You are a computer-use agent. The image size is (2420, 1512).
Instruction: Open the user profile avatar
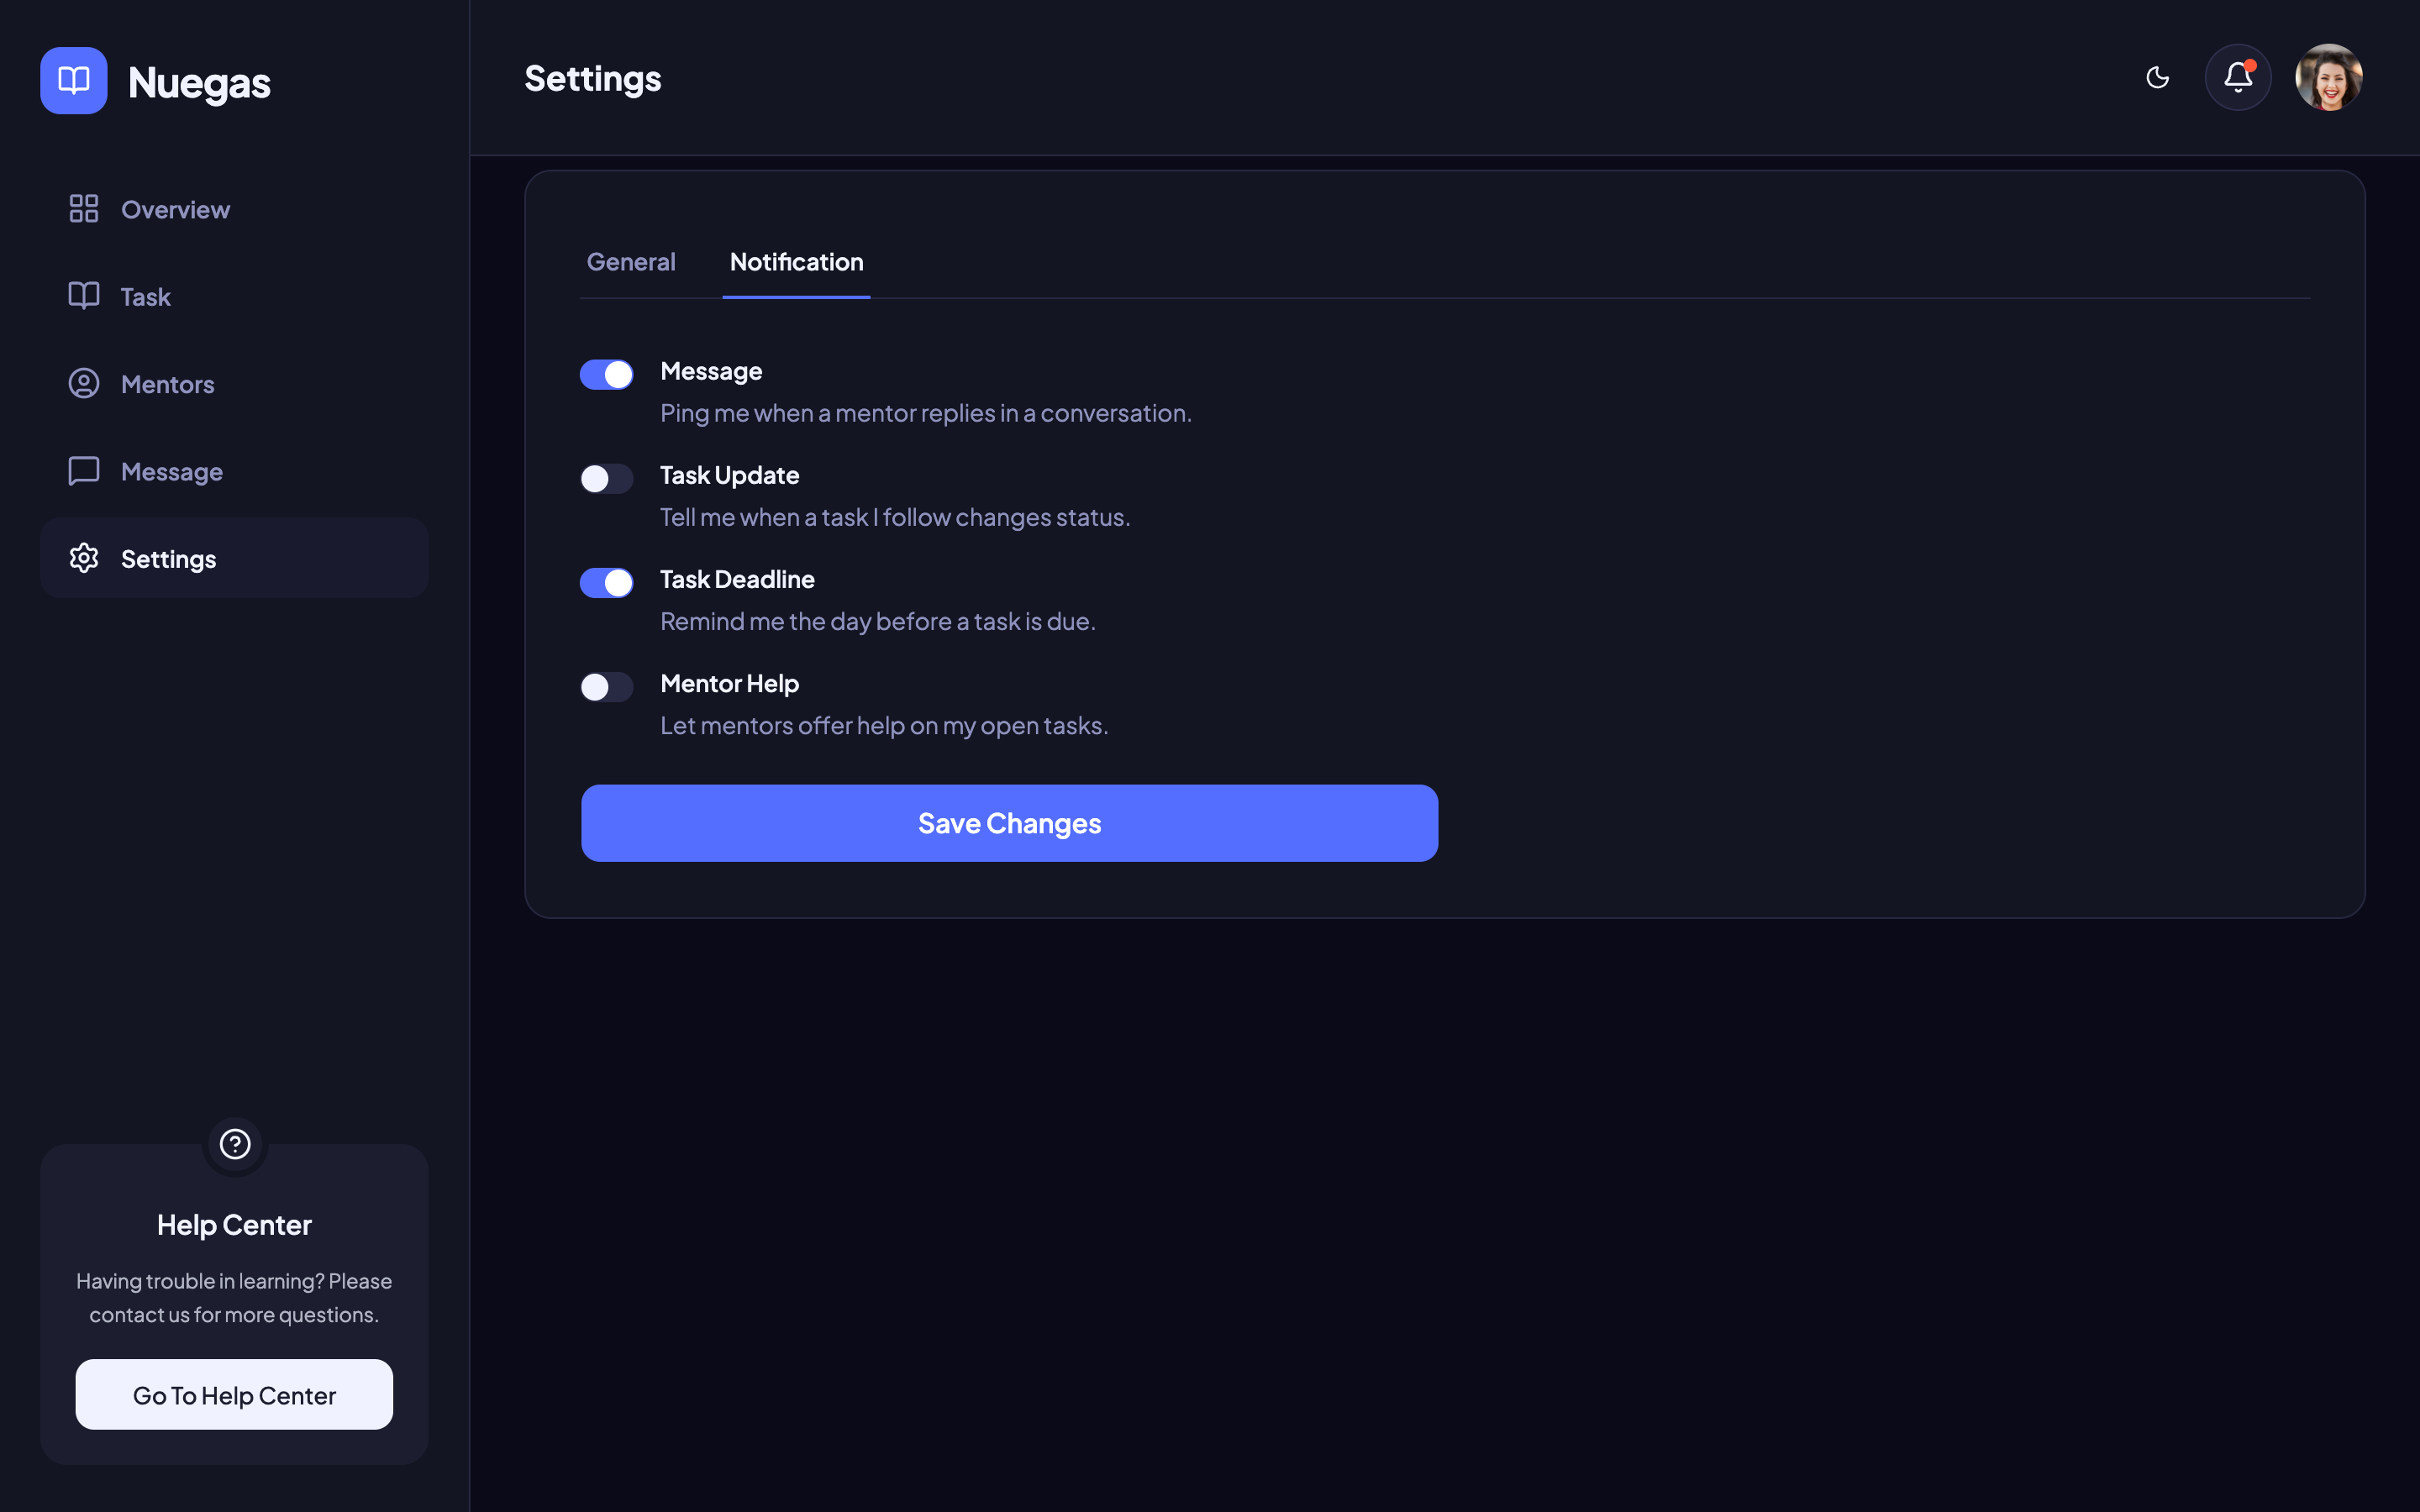click(2329, 77)
